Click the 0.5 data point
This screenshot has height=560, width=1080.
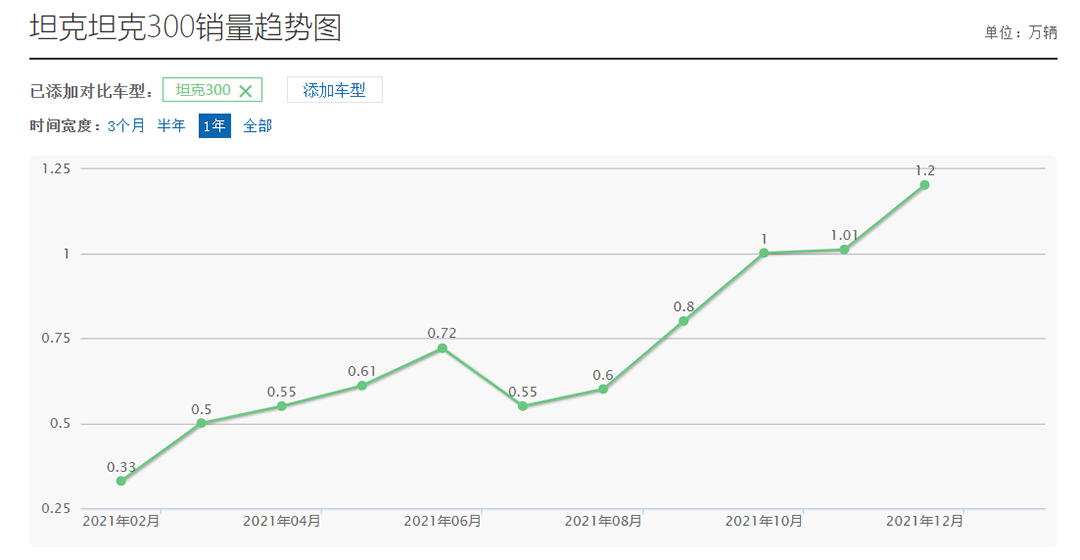click(x=201, y=423)
